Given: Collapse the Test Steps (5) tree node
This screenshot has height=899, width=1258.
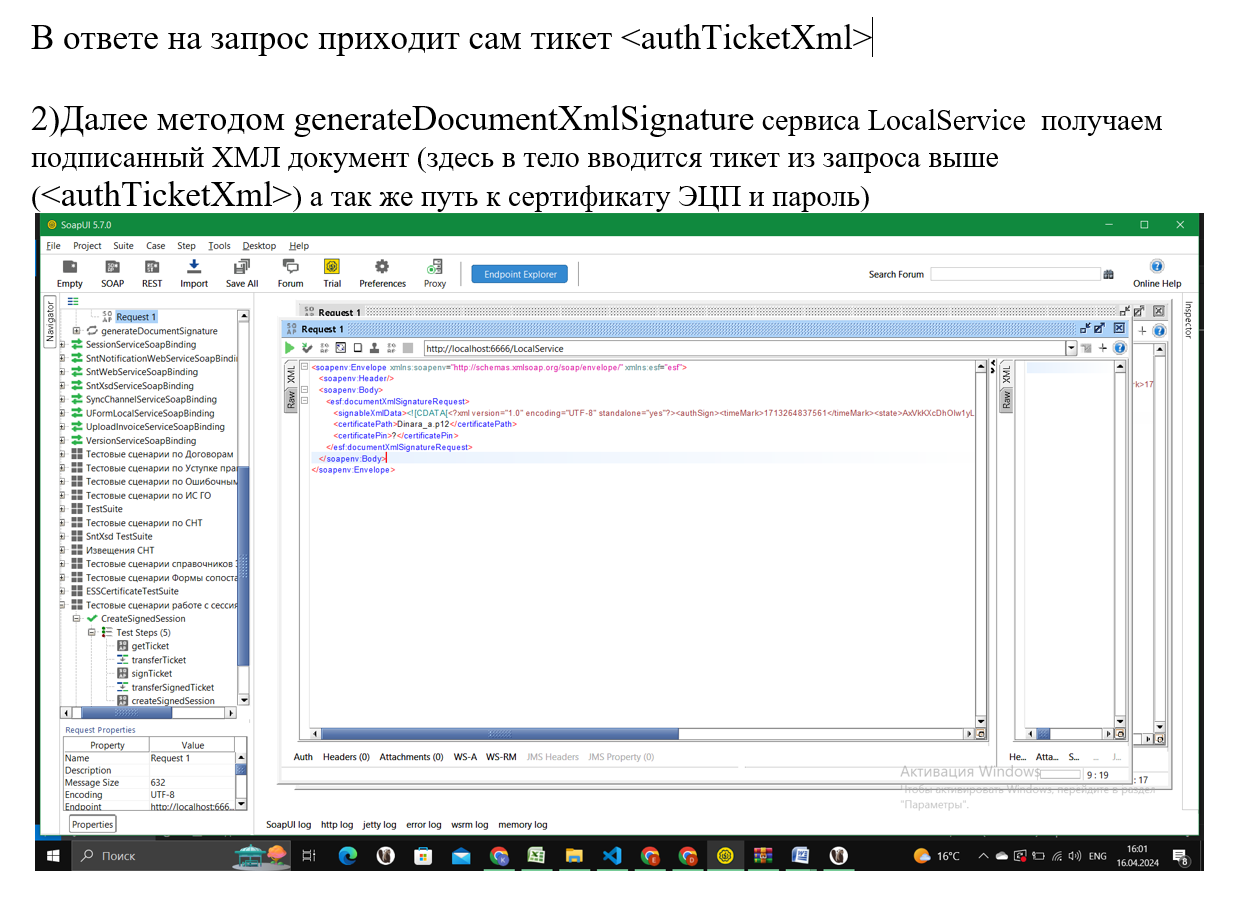Looking at the screenshot, I should pyautogui.click(x=91, y=632).
